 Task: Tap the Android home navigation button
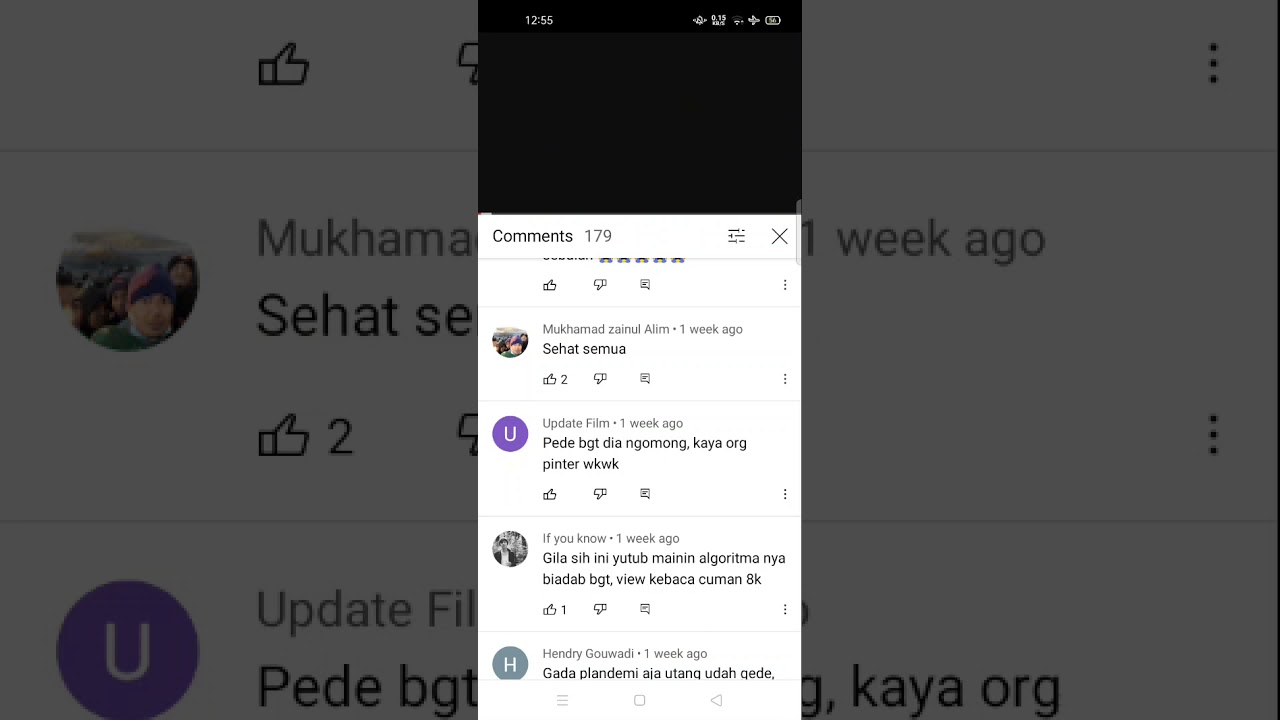coord(640,701)
